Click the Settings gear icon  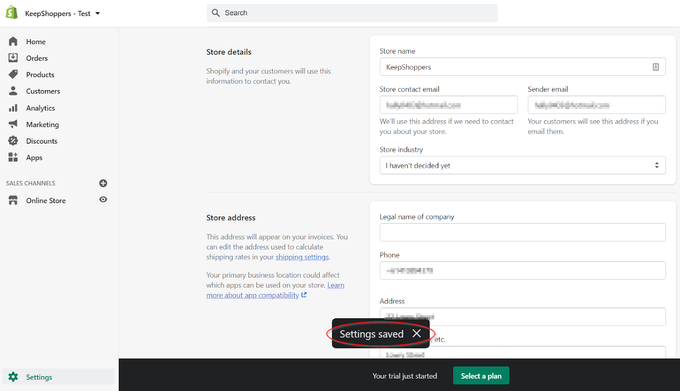[13, 377]
